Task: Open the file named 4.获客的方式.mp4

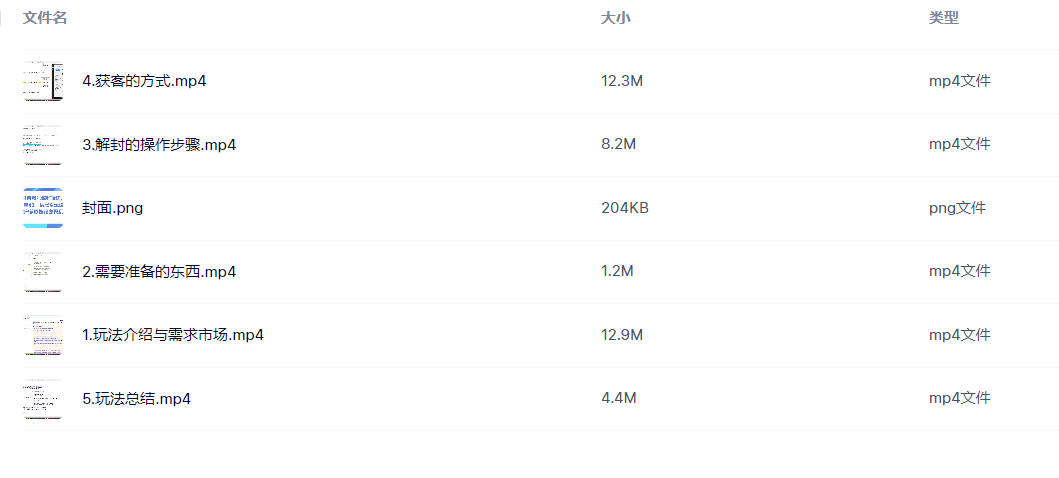Action: [144, 81]
